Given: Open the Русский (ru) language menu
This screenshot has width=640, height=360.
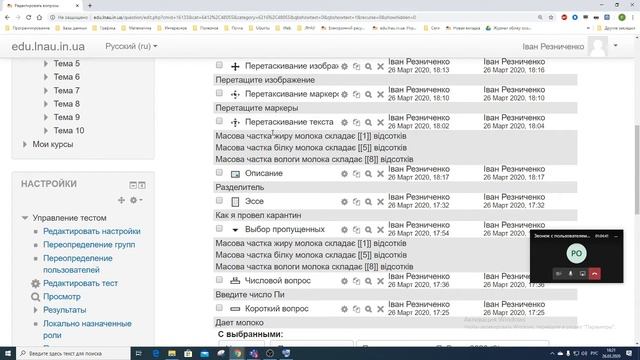Looking at the screenshot, I should pos(131,47).
